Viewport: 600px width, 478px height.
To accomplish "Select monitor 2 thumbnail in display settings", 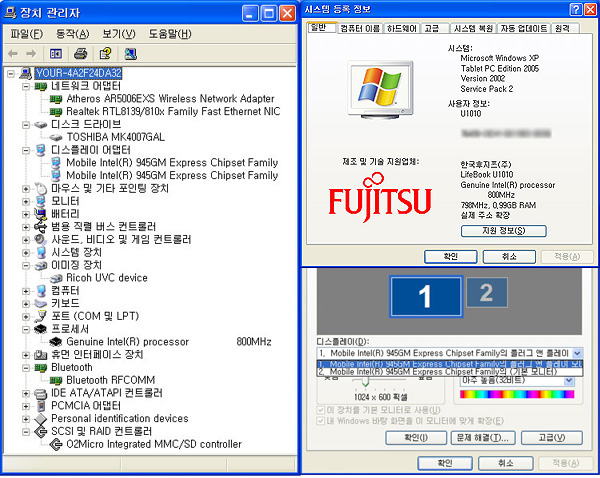I will pyautogui.click(x=487, y=293).
